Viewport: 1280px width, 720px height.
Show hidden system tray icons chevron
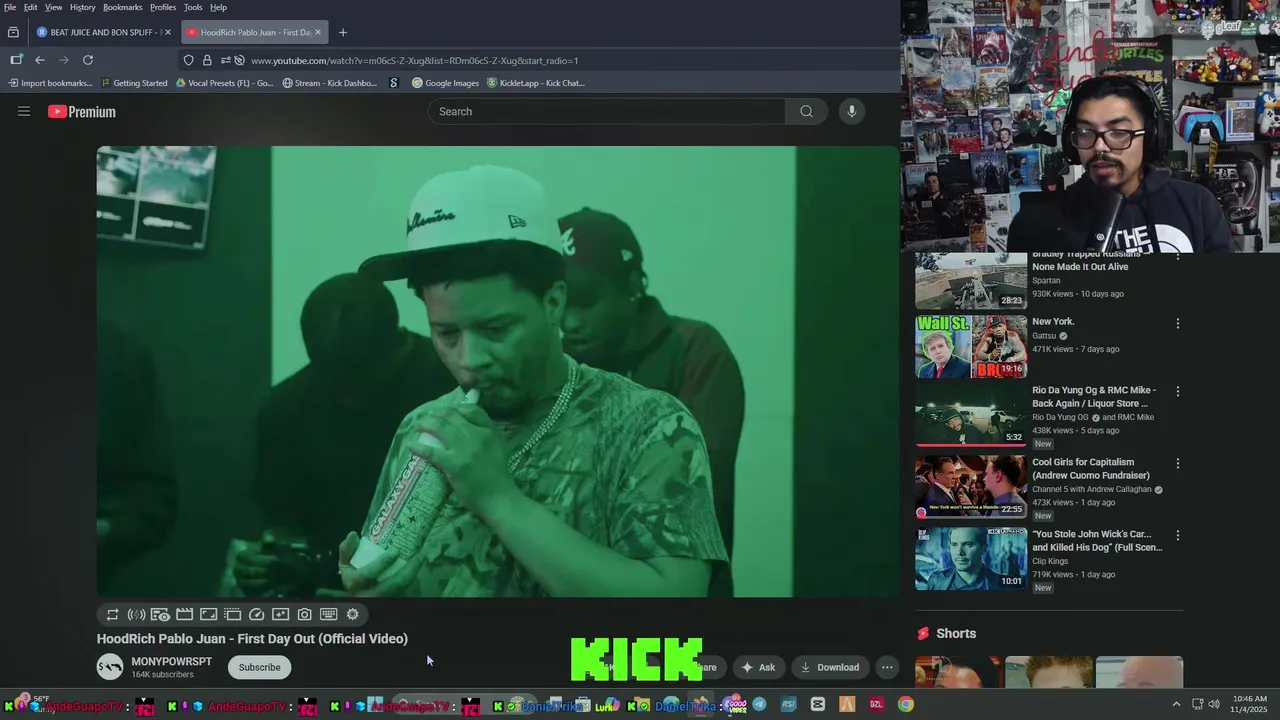1176,704
